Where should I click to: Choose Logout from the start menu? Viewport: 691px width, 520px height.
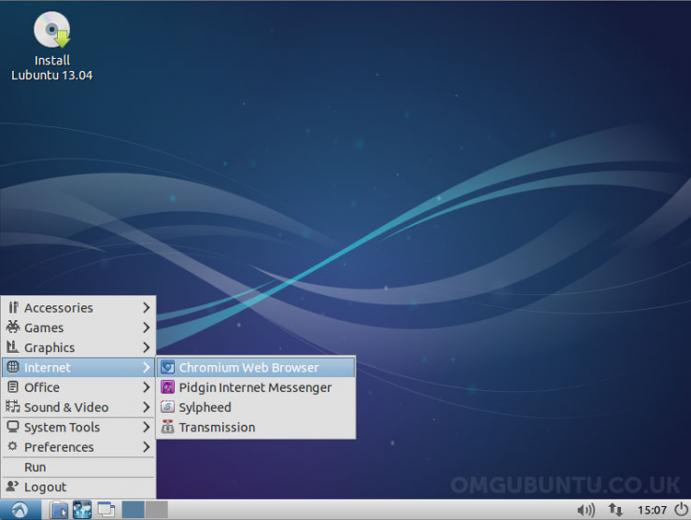click(x=78, y=487)
